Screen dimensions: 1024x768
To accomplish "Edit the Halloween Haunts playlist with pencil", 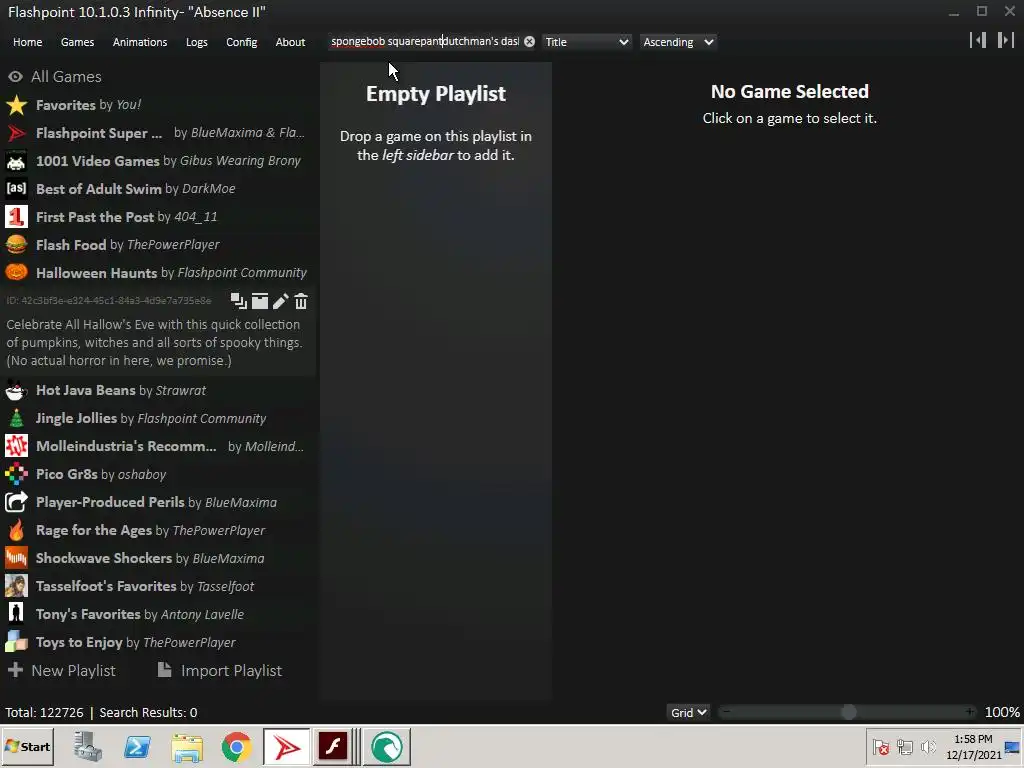I will coord(280,301).
